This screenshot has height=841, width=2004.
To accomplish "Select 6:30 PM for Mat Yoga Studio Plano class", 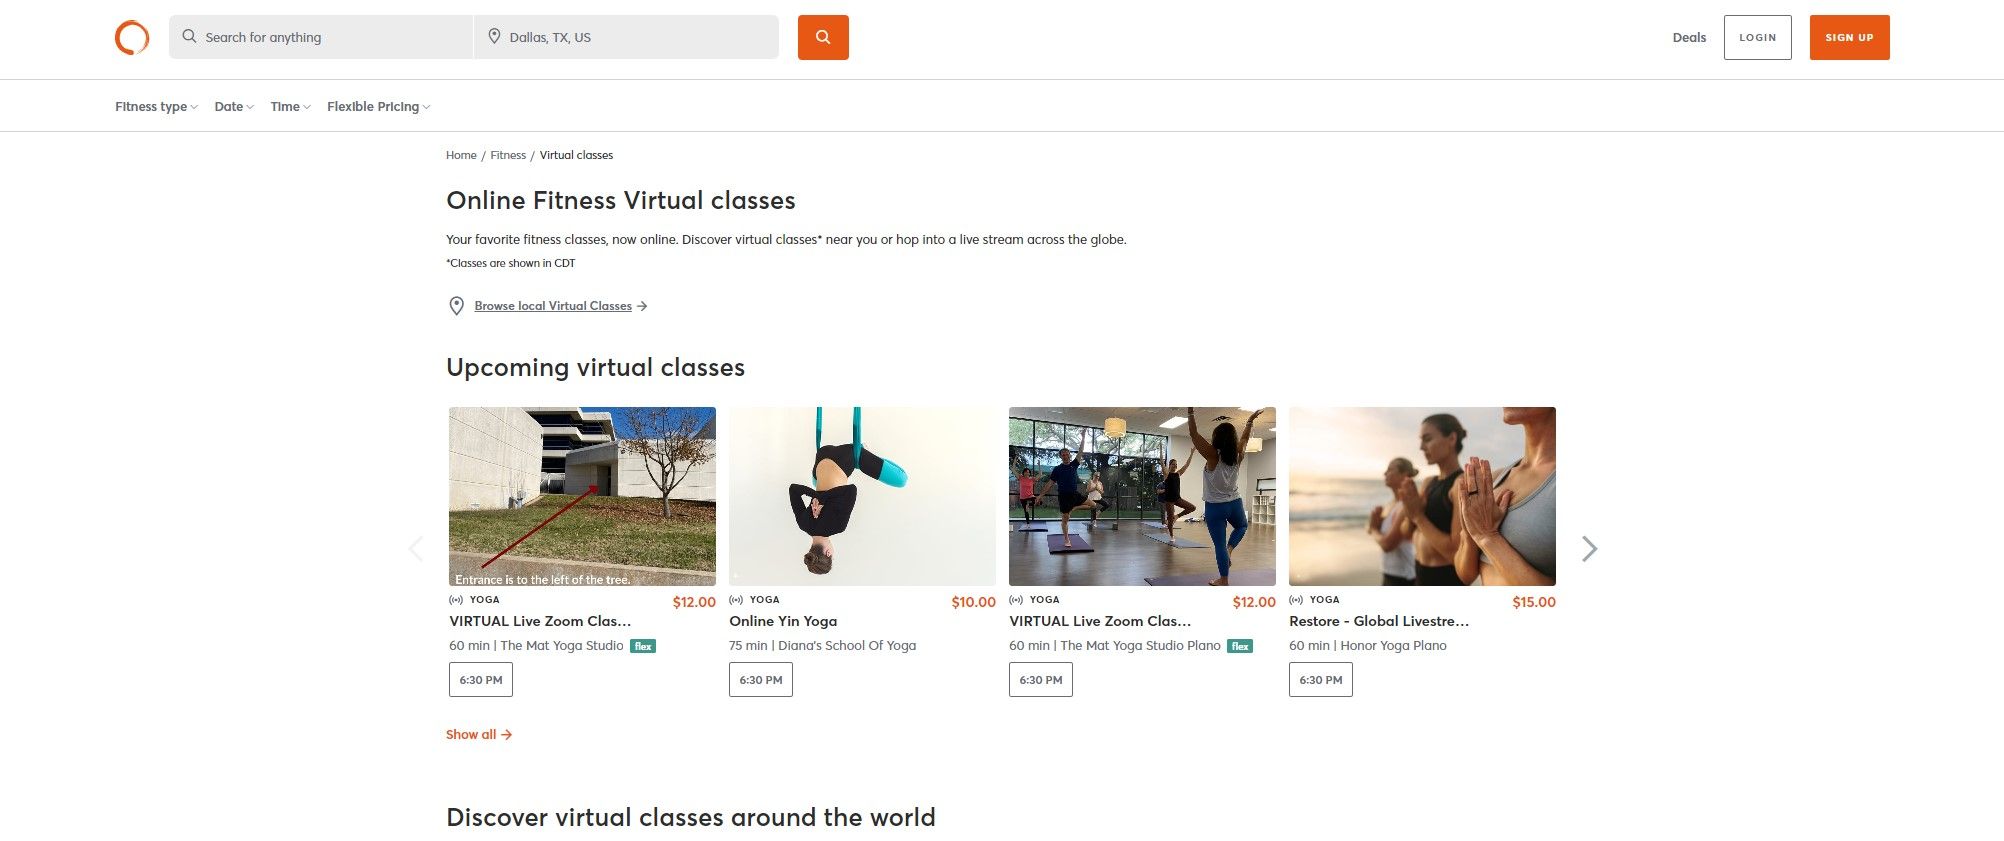I will (x=1041, y=680).
